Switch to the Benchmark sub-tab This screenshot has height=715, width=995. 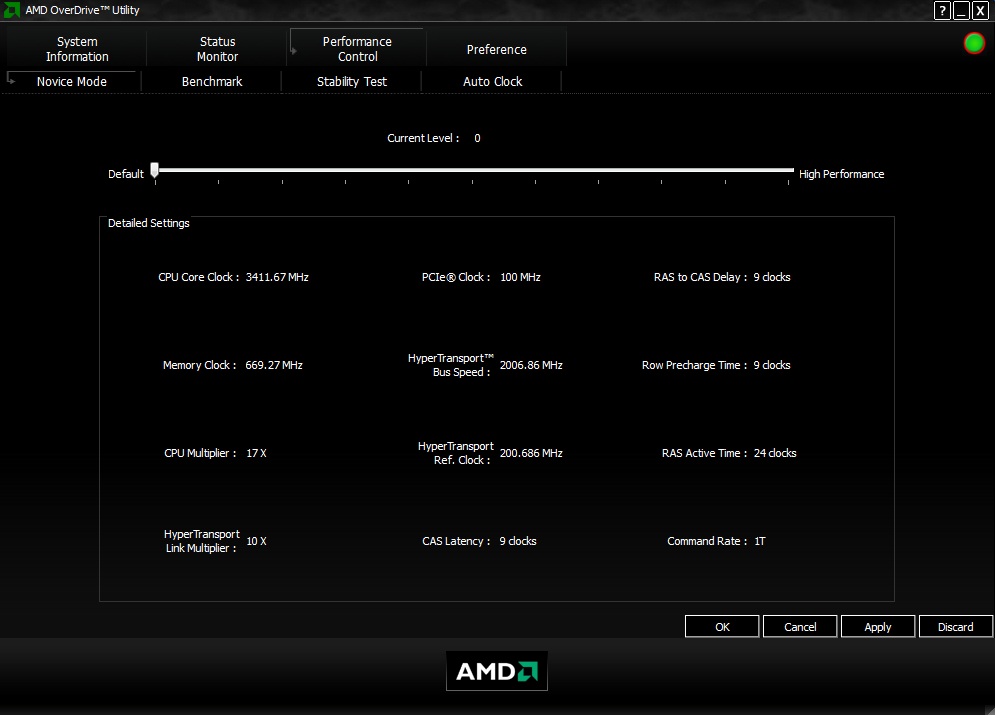tap(212, 81)
